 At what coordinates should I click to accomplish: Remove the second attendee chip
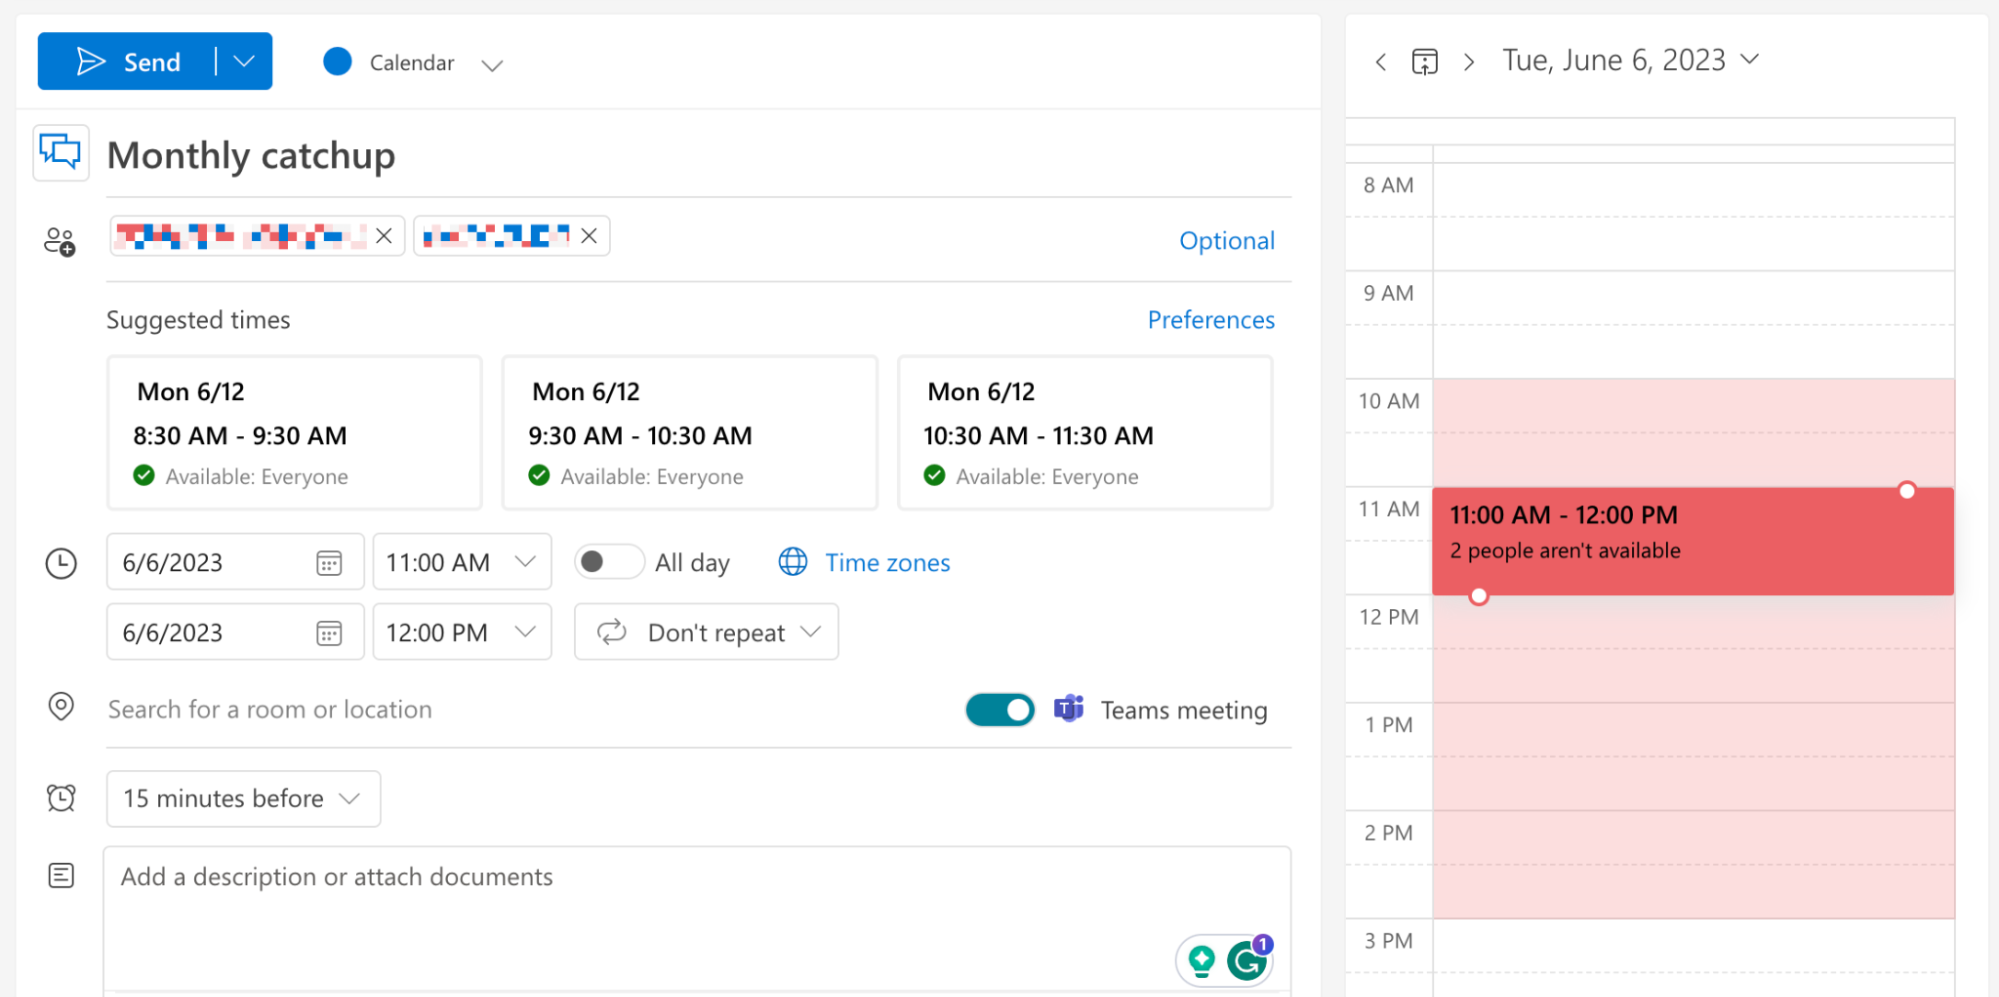pos(589,236)
